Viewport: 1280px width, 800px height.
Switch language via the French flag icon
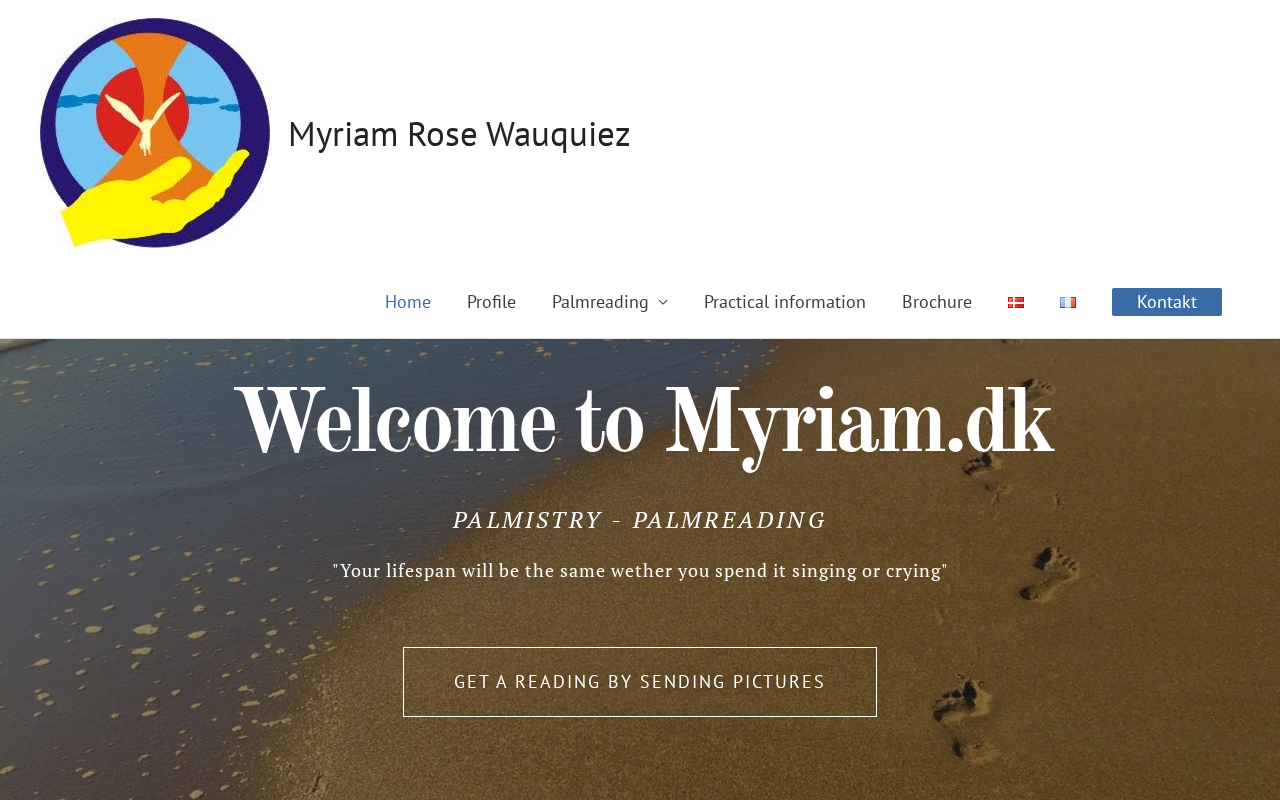click(1068, 302)
